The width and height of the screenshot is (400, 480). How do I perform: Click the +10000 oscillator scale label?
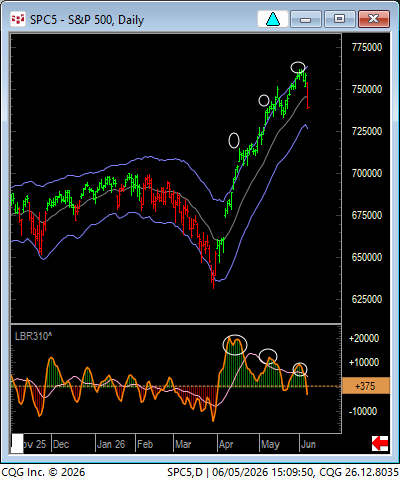point(364,362)
